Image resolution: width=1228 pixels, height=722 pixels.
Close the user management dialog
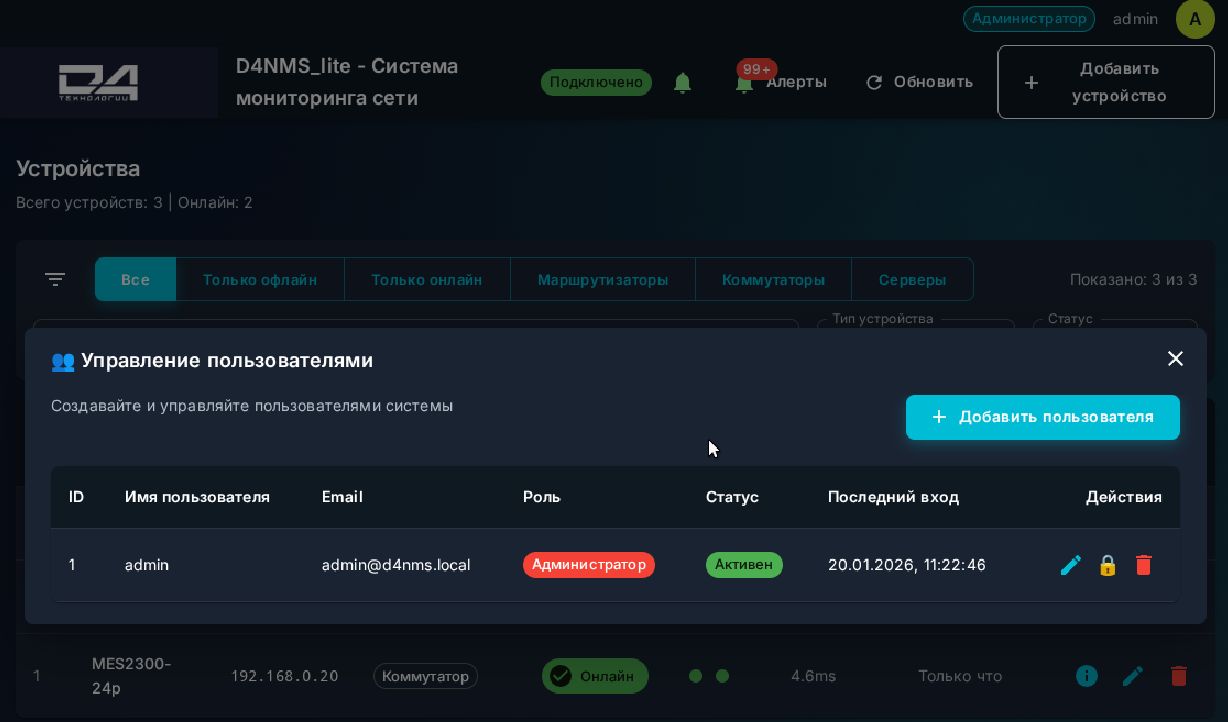1175,359
